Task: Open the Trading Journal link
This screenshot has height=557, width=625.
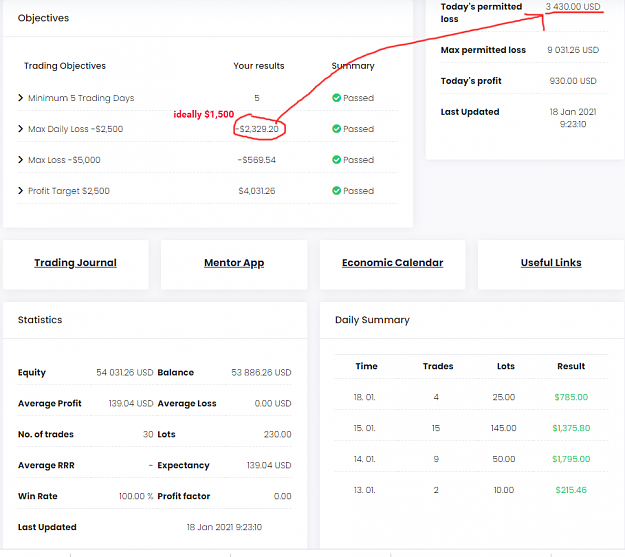Action: pos(75,263)
